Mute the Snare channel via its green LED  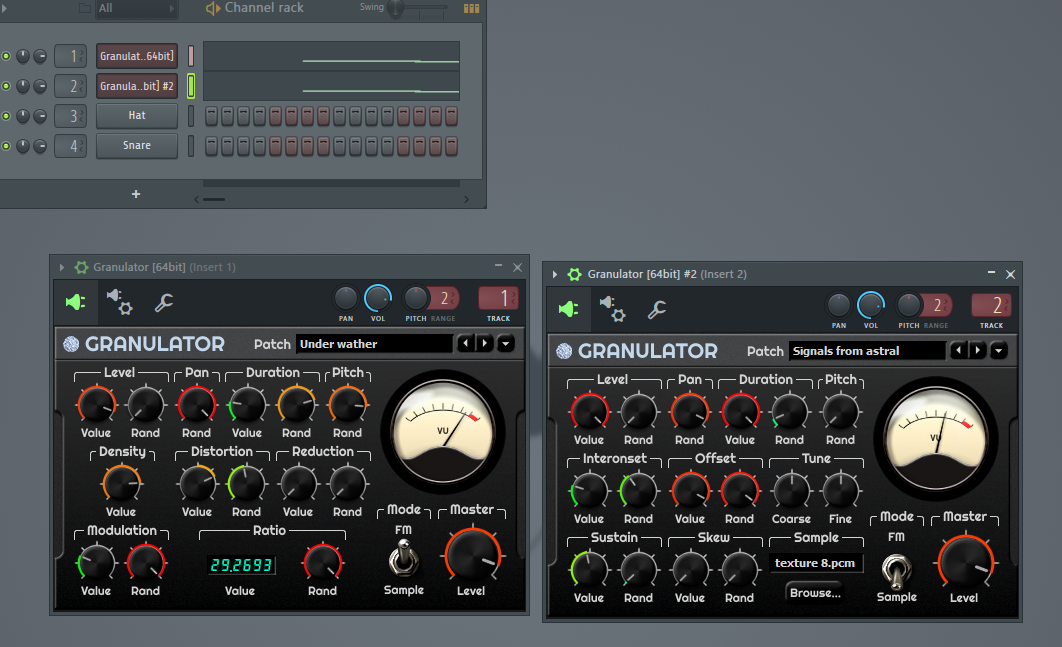[6, 146]
